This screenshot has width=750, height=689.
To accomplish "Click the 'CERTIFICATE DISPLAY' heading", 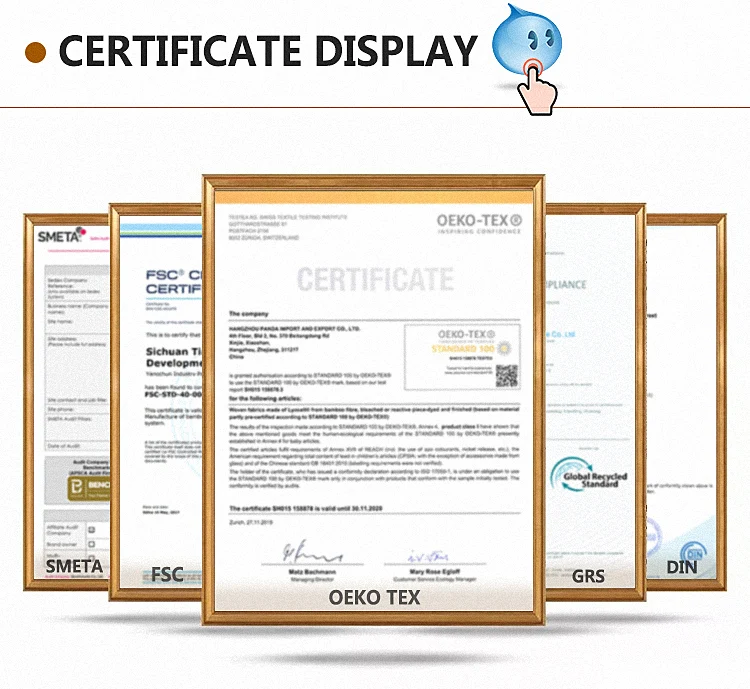I will click(x=268, y=51).
